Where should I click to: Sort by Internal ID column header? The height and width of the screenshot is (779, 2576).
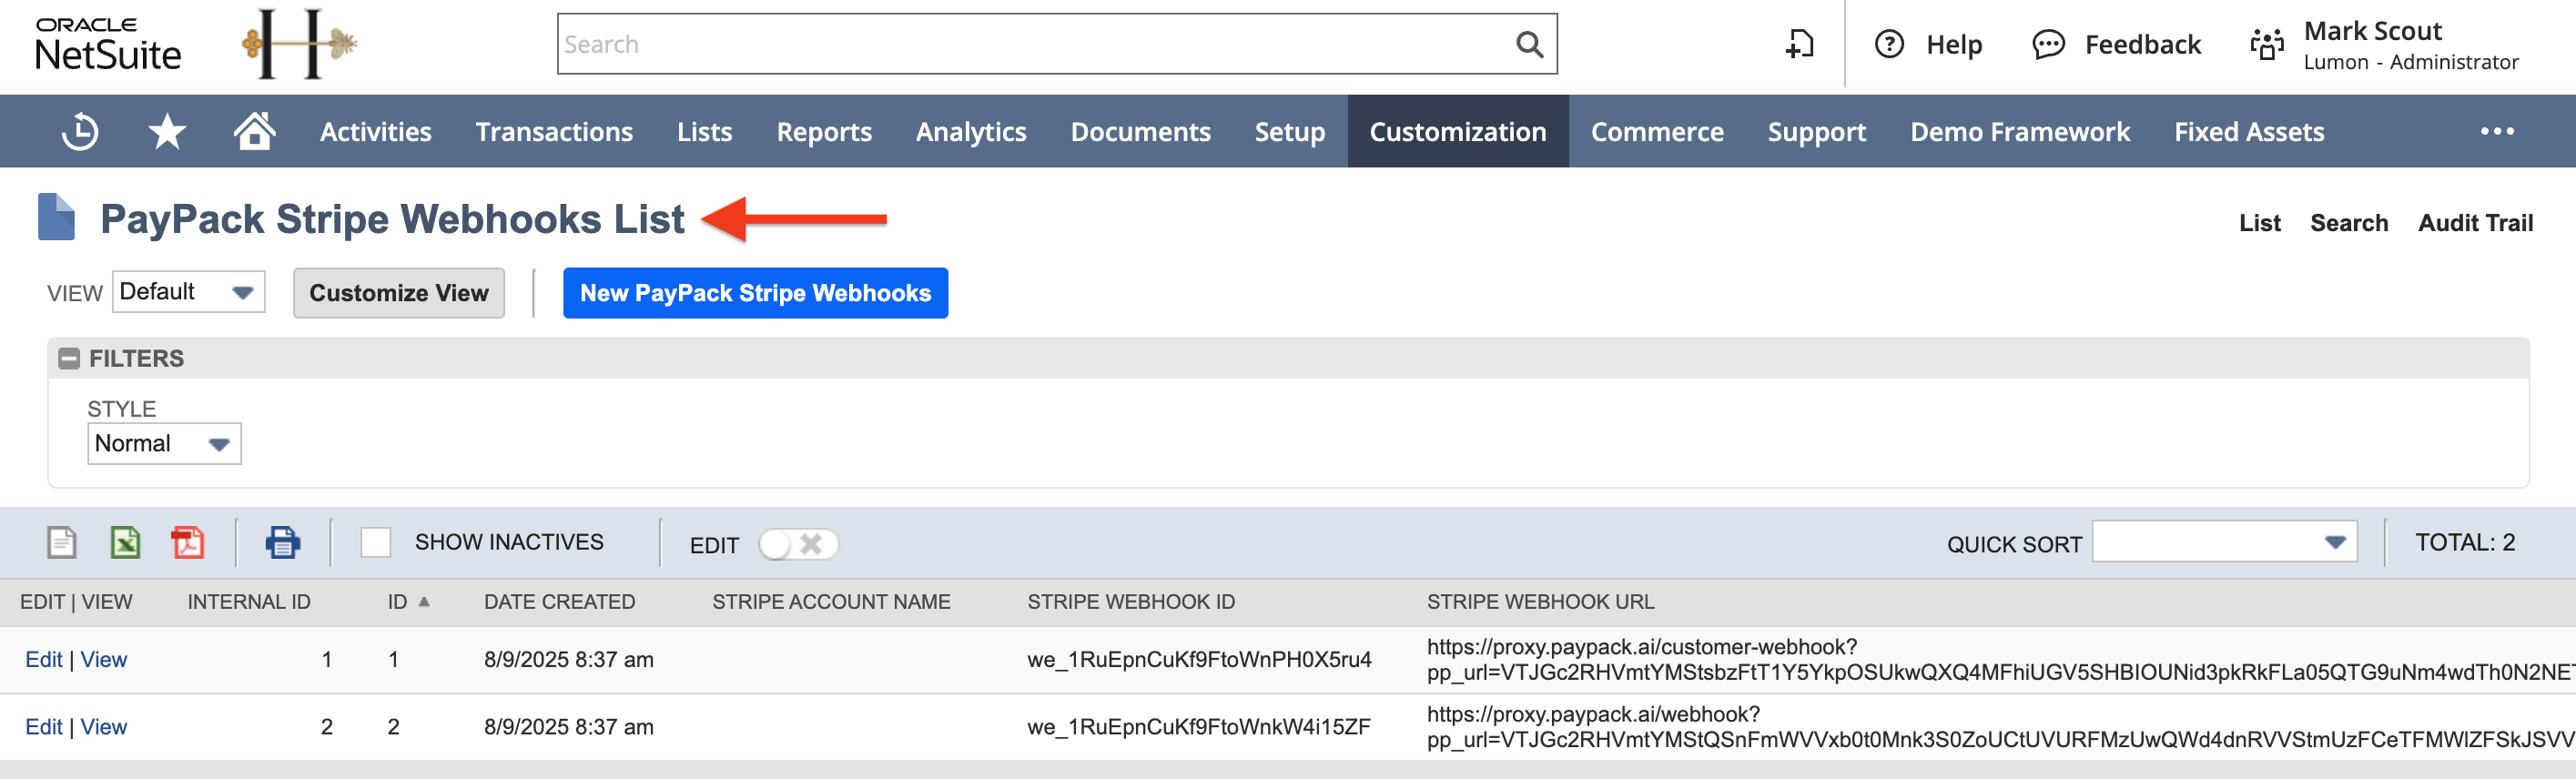249,602
